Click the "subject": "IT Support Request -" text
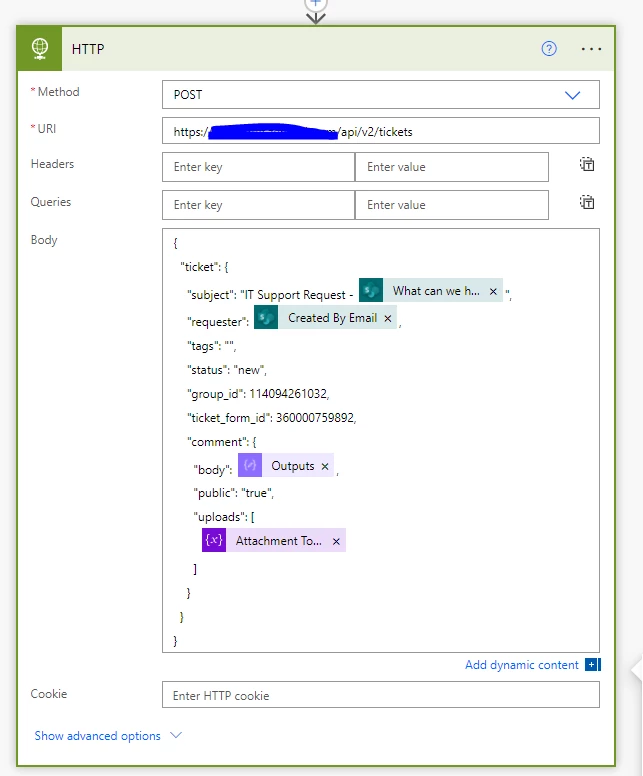643x776 pixels. pos(270,294)
